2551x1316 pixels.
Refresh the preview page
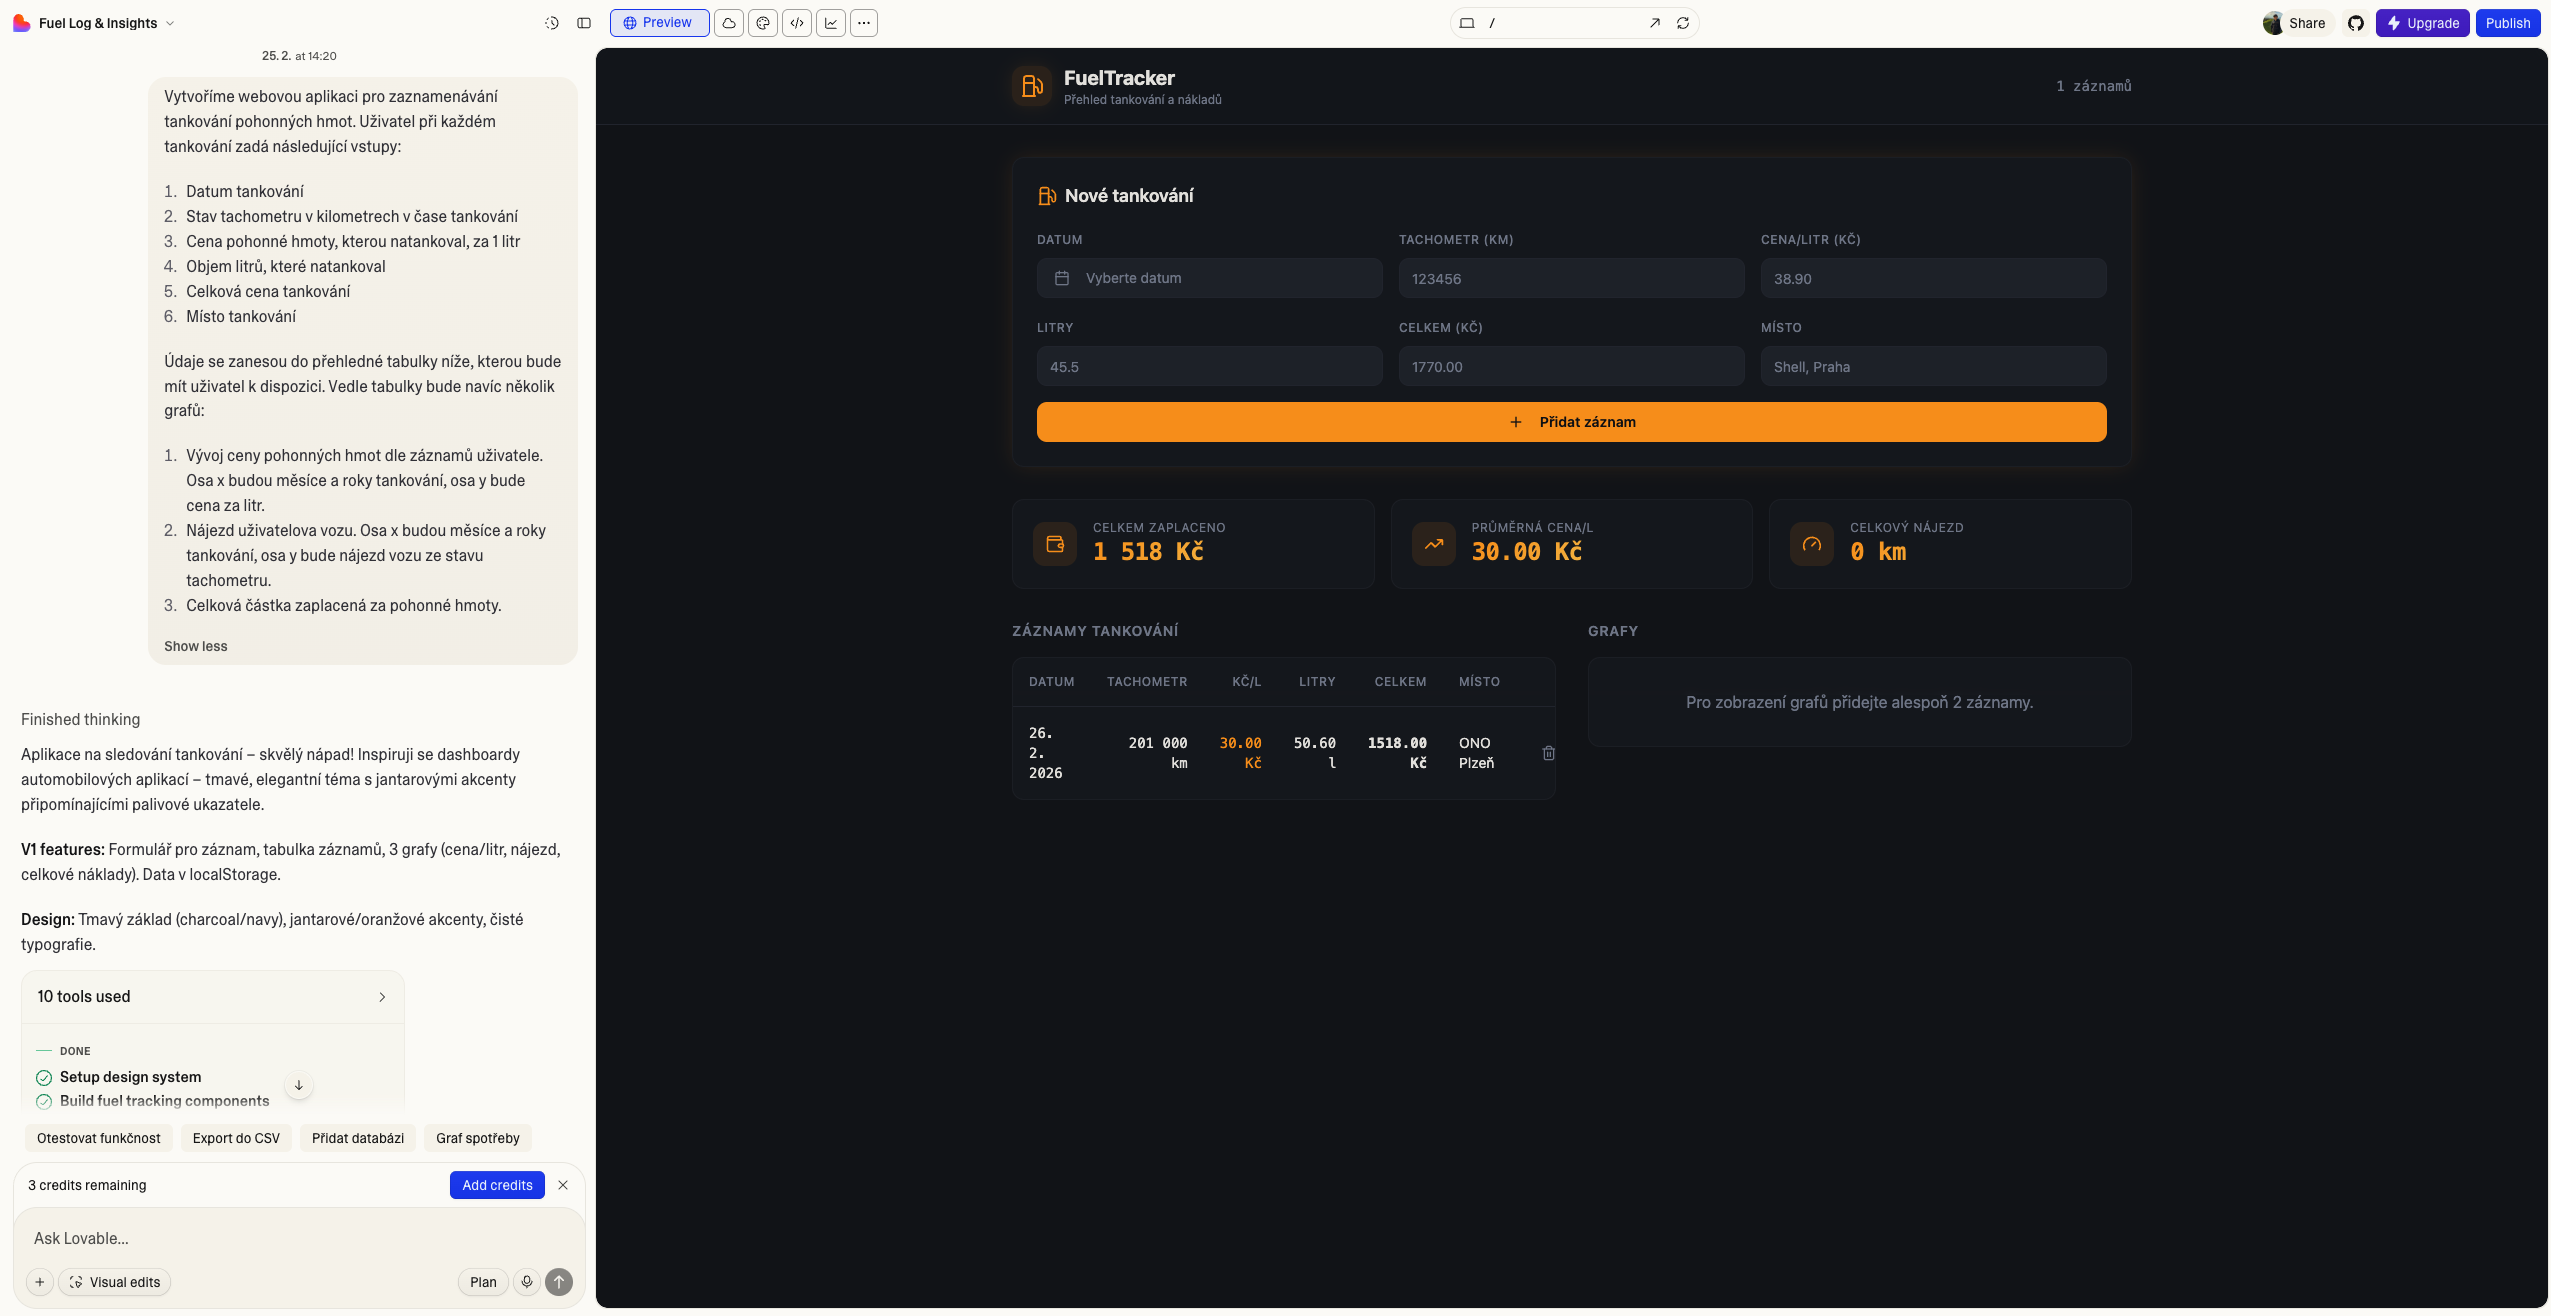click(x=1683, y=23)
